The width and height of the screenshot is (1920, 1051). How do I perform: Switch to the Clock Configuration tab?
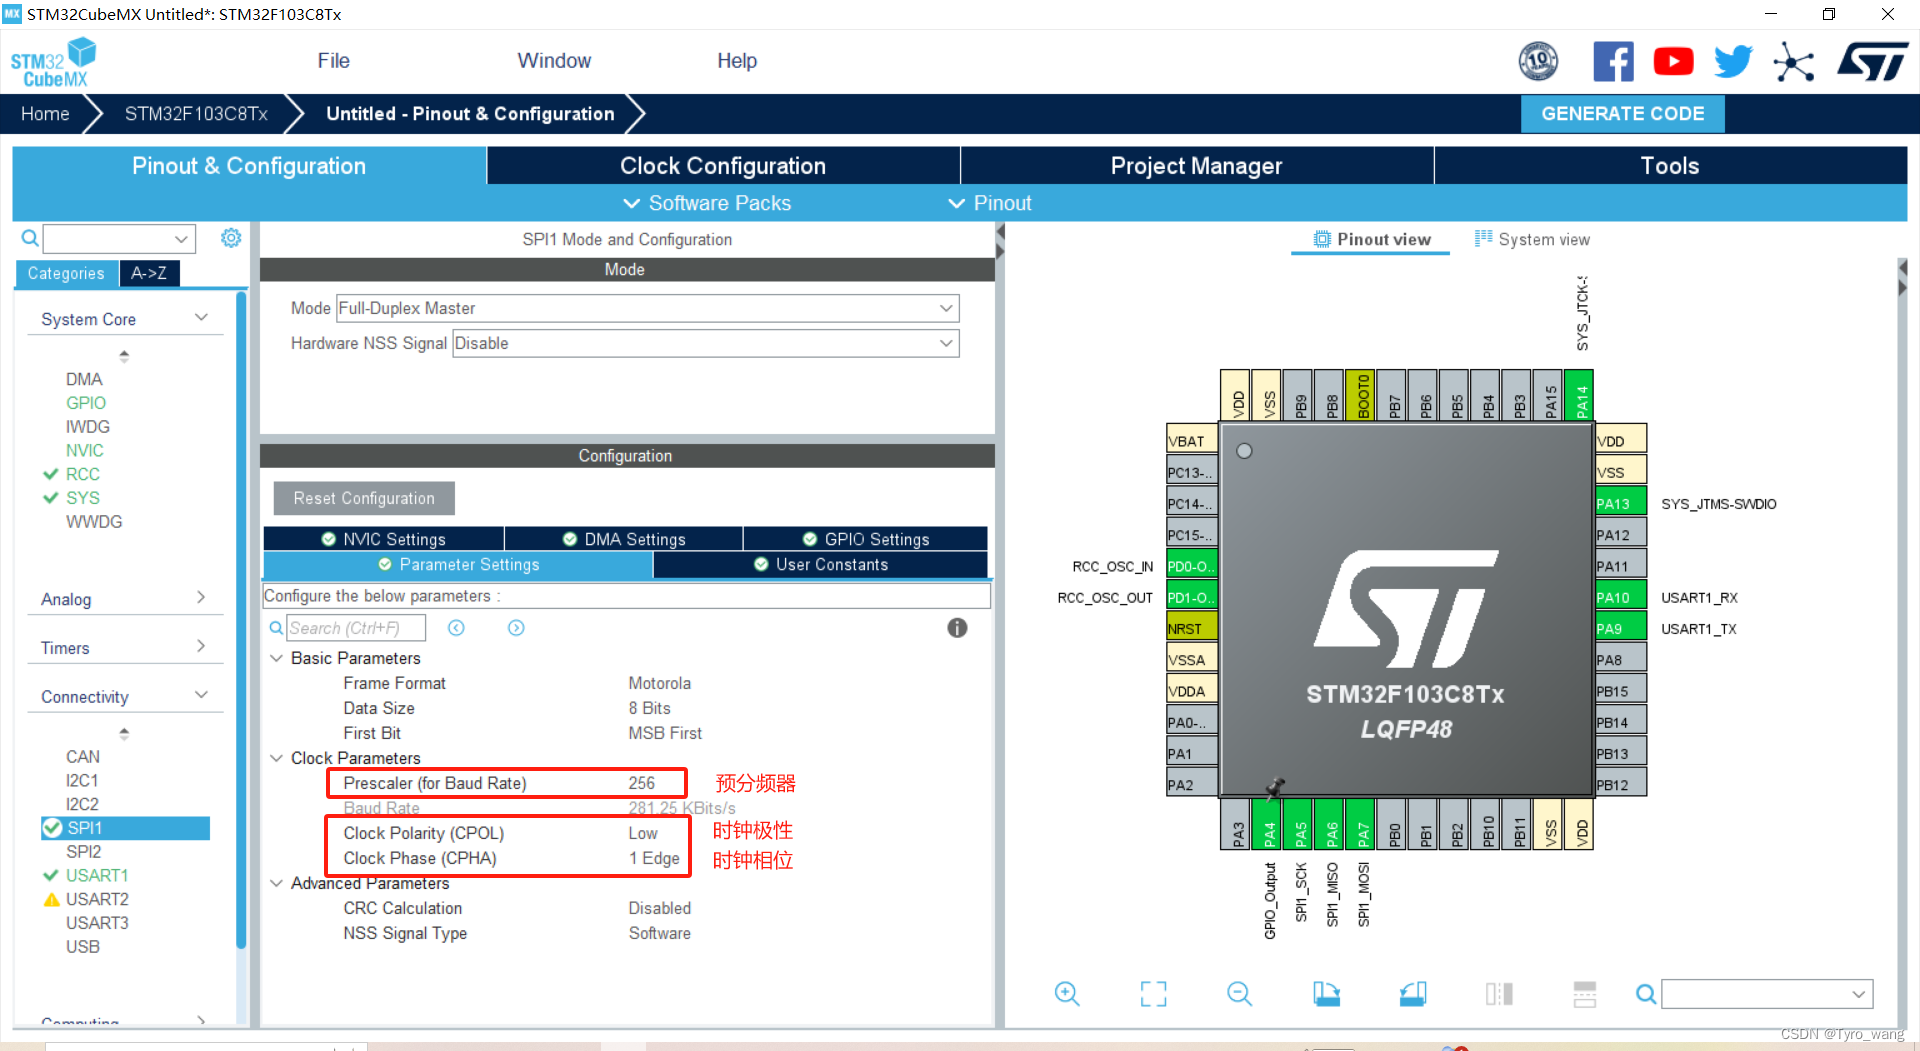point(723,166)
